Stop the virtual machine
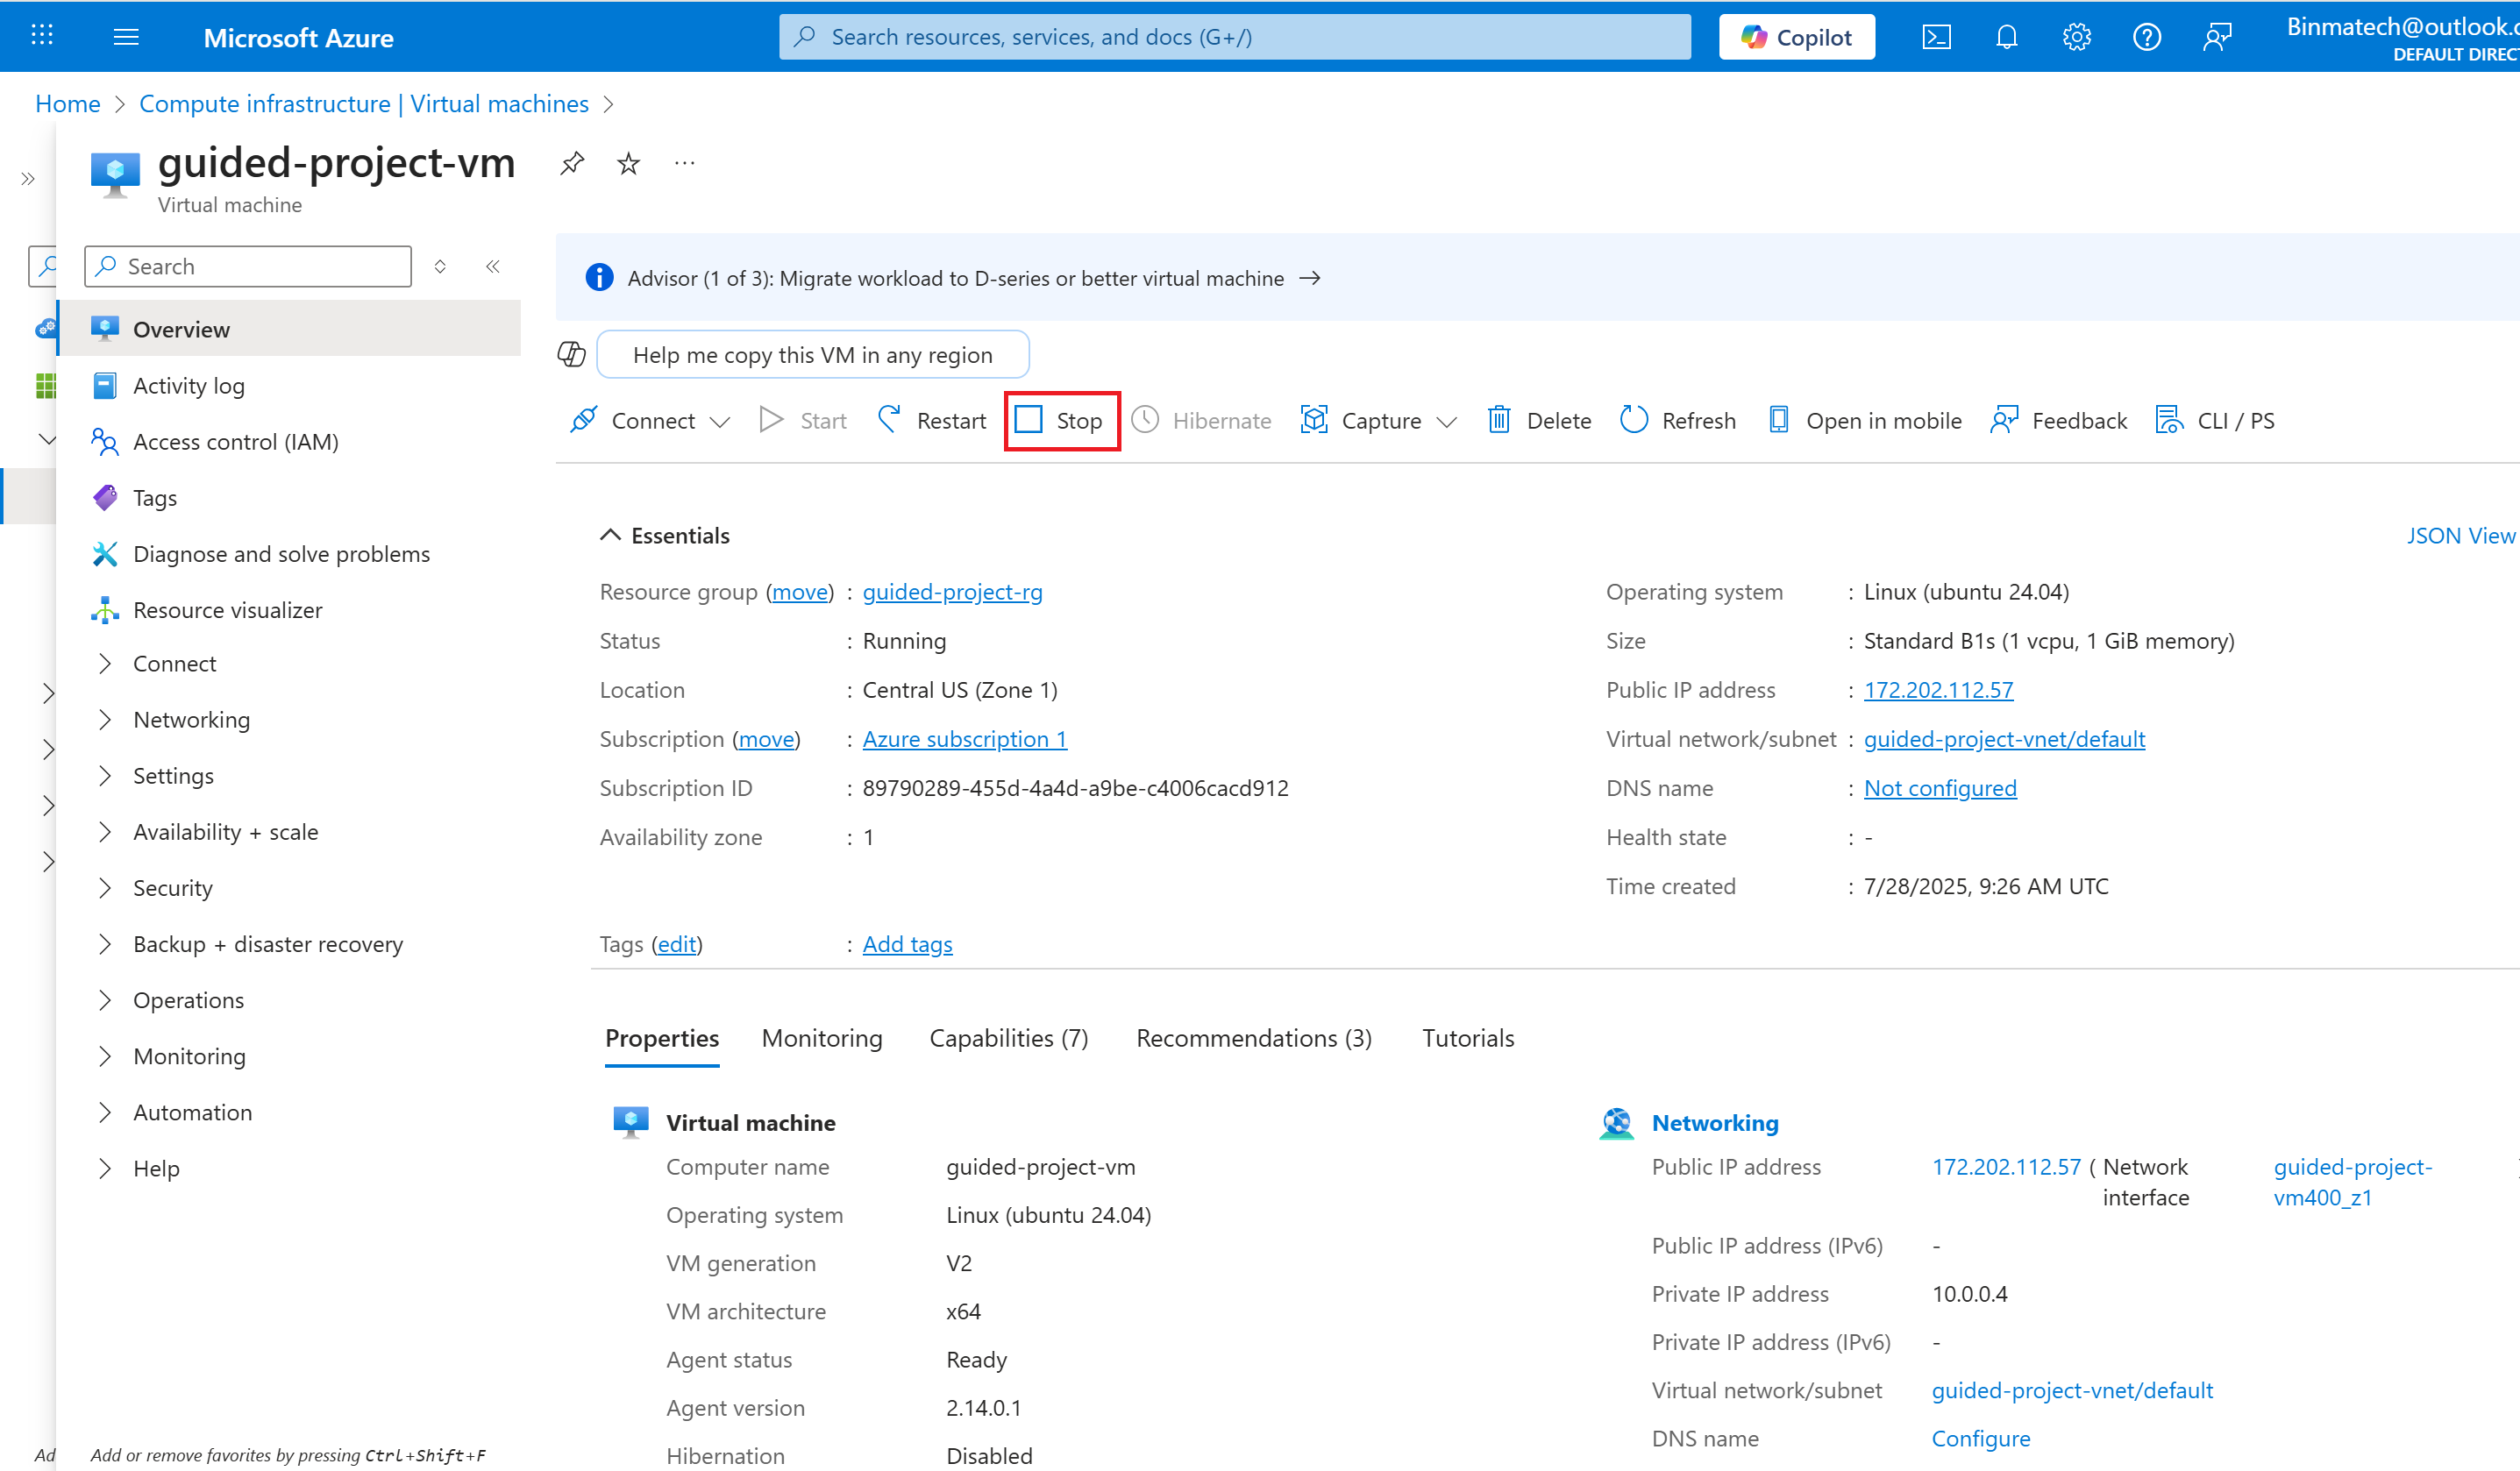The image size is (2520, 1471). (x=1061, y=420)
